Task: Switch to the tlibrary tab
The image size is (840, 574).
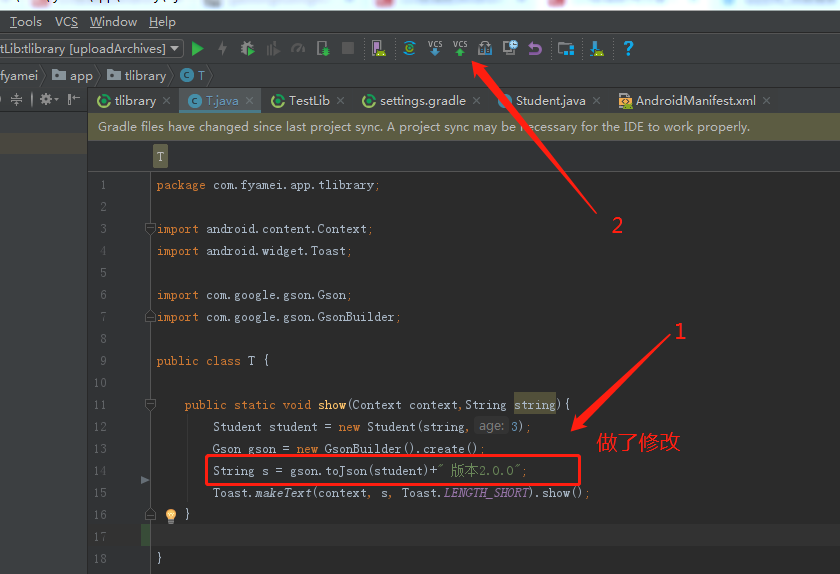Action: [x=135, y=101]
